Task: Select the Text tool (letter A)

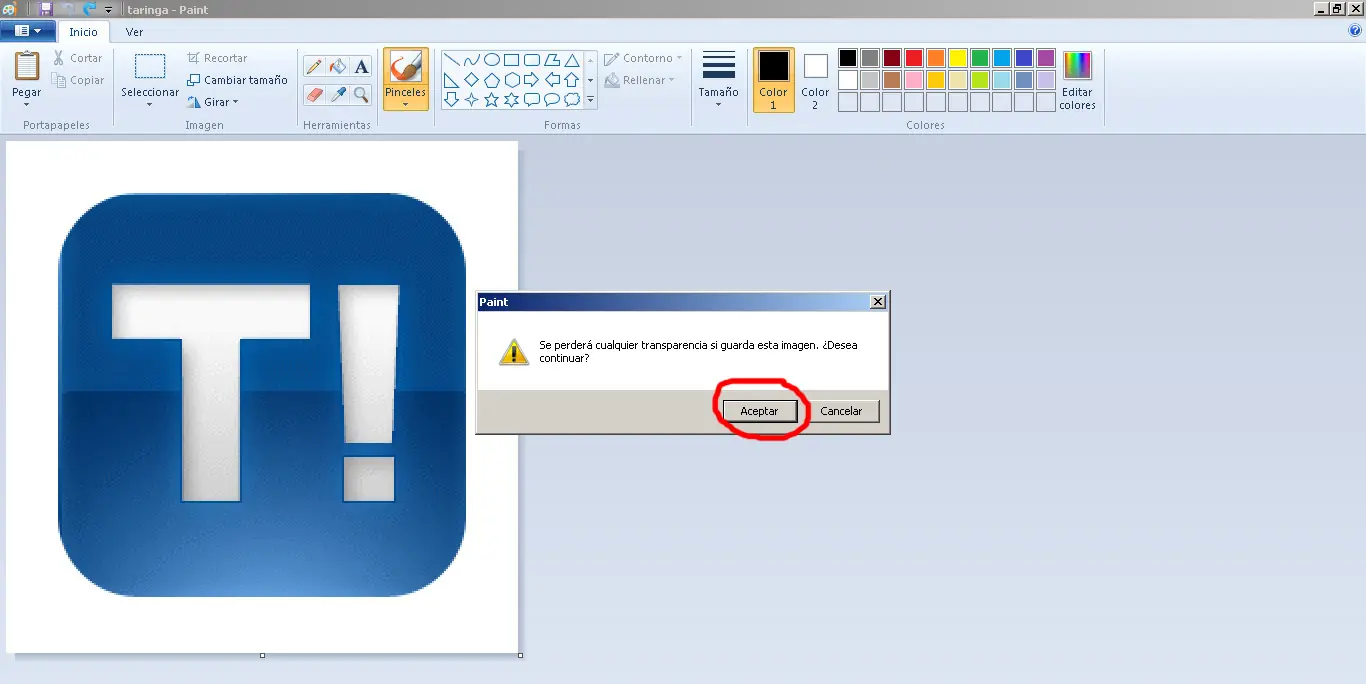Action: point(361,67)
